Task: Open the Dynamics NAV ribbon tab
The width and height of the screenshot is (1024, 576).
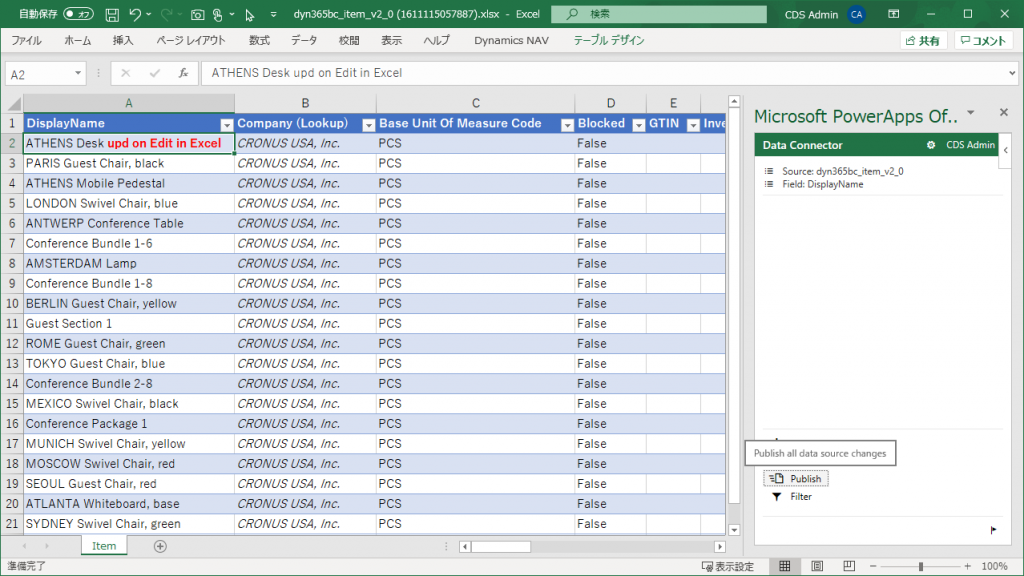Action: pyautogui.click(x=511, y=40)
